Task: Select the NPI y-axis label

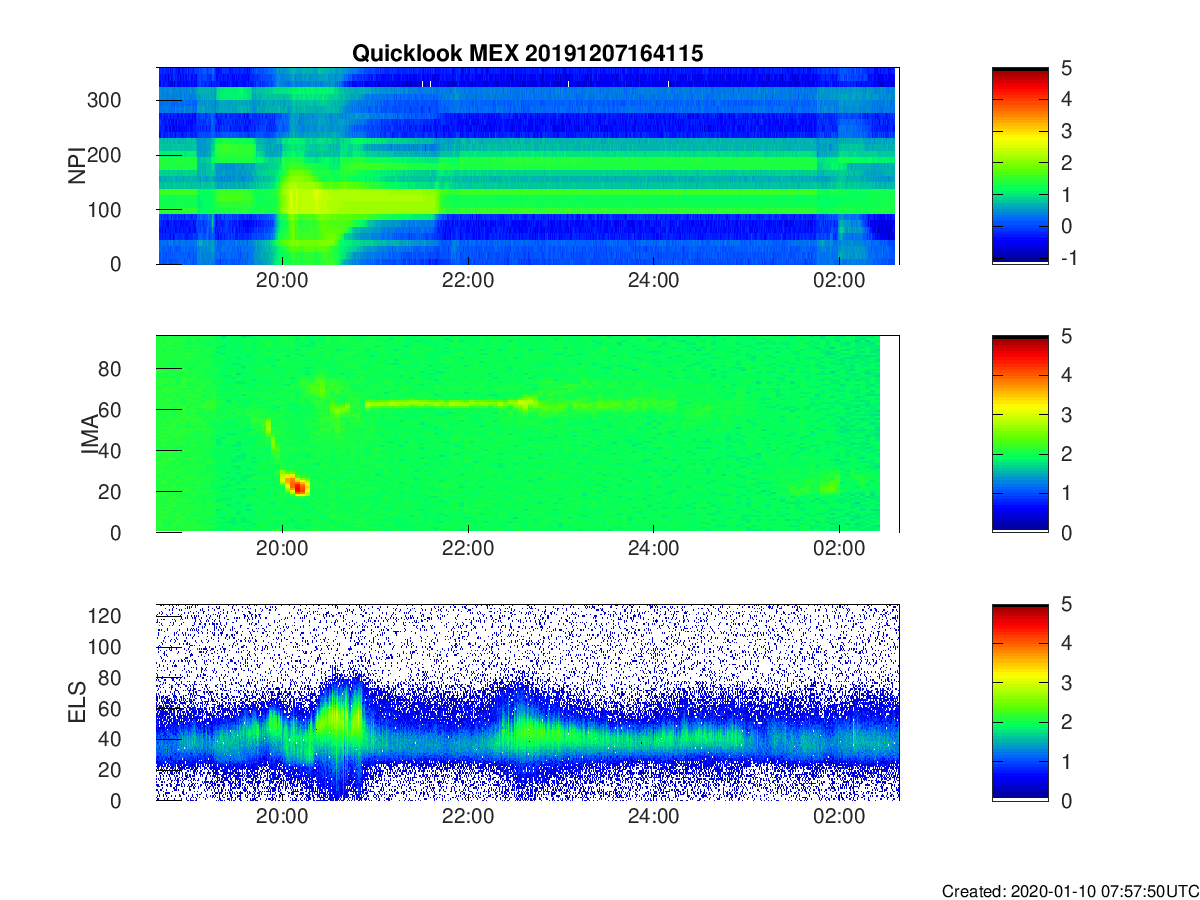Action: [77, 166]
